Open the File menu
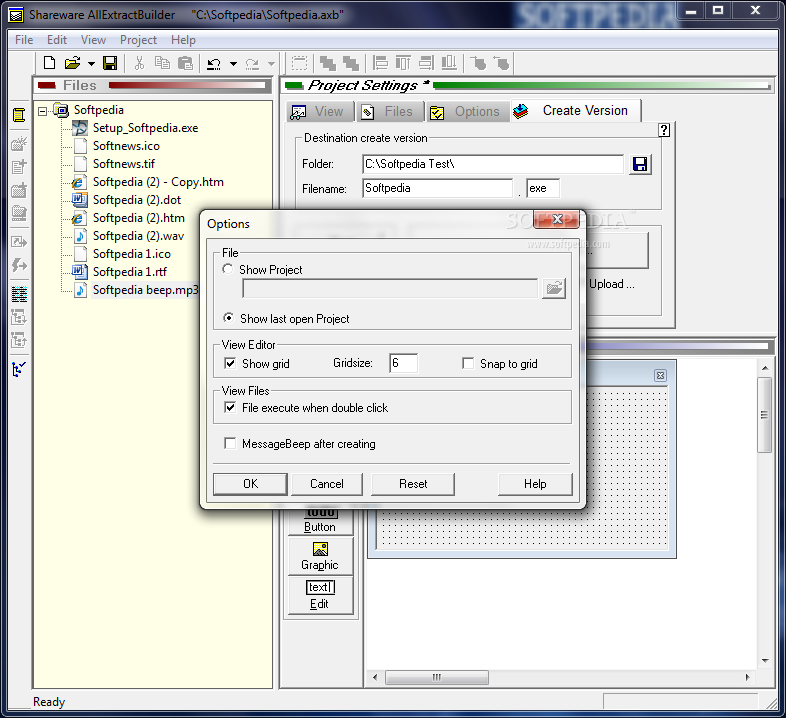The image size is (786, 718). click(24, 40)
